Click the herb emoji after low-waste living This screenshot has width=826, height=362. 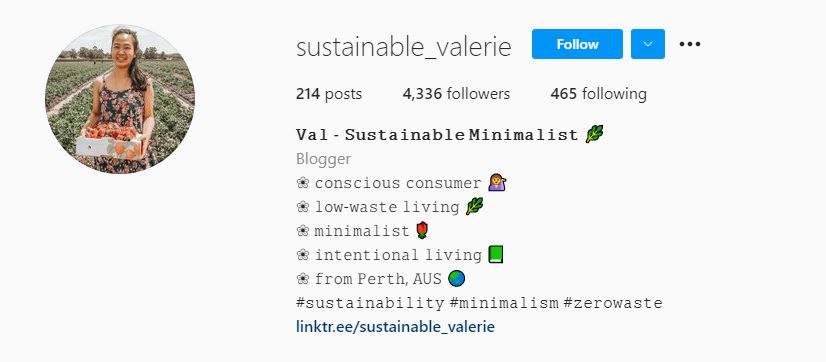point(475,207)
